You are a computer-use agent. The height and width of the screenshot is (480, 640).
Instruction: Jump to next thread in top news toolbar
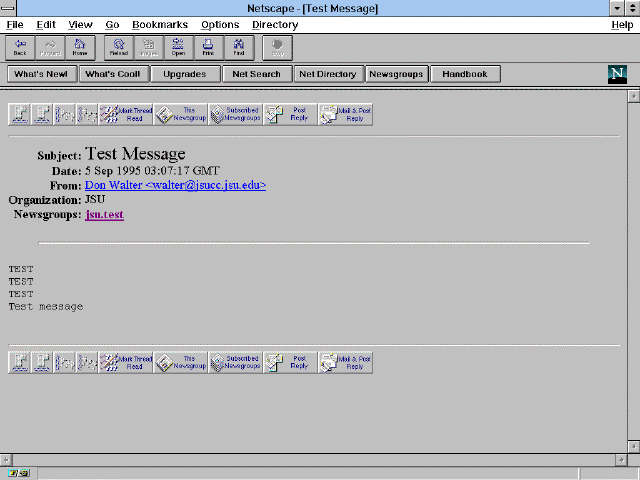87,114
